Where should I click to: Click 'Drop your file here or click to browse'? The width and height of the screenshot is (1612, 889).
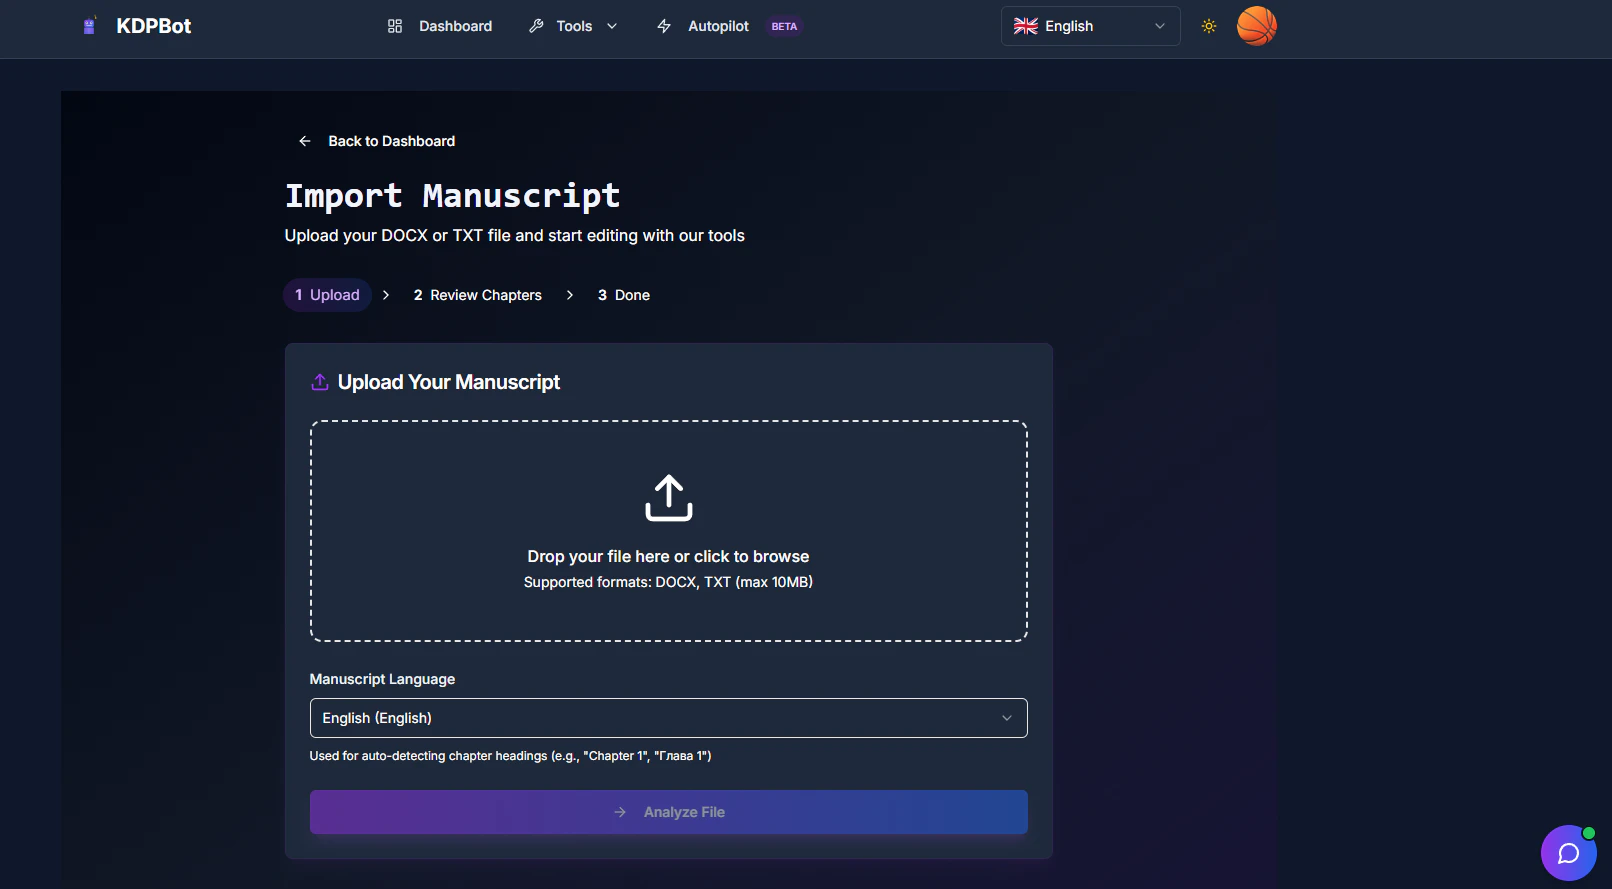[x=668, y=556]
